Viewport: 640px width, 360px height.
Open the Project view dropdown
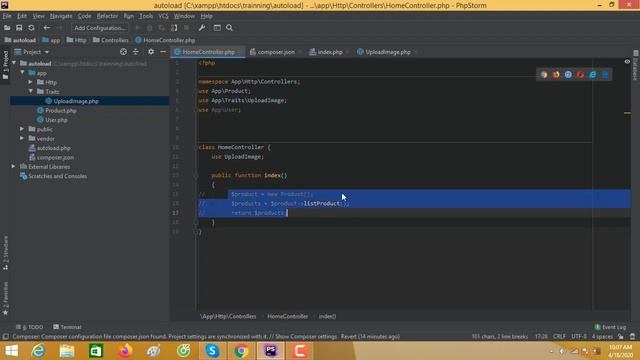[x=32, y=52]
